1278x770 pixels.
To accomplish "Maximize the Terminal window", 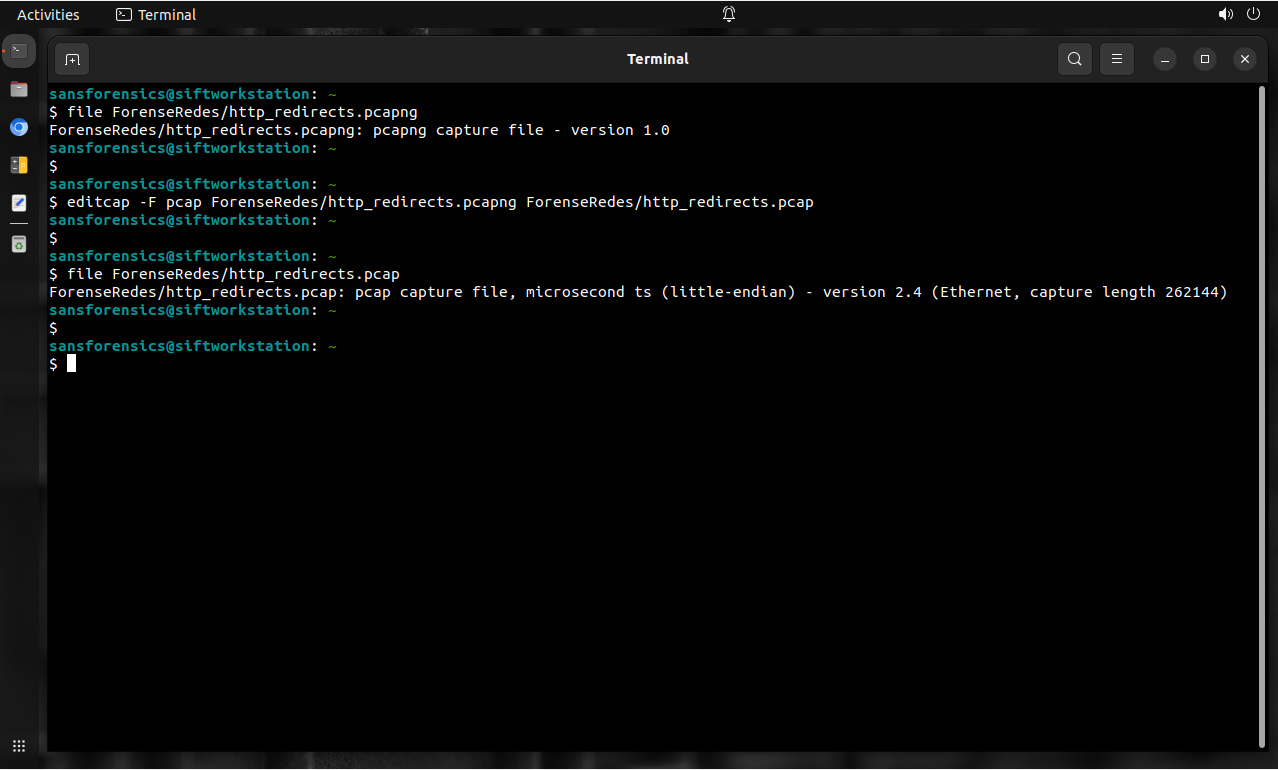I will [x=1204, y=58].
